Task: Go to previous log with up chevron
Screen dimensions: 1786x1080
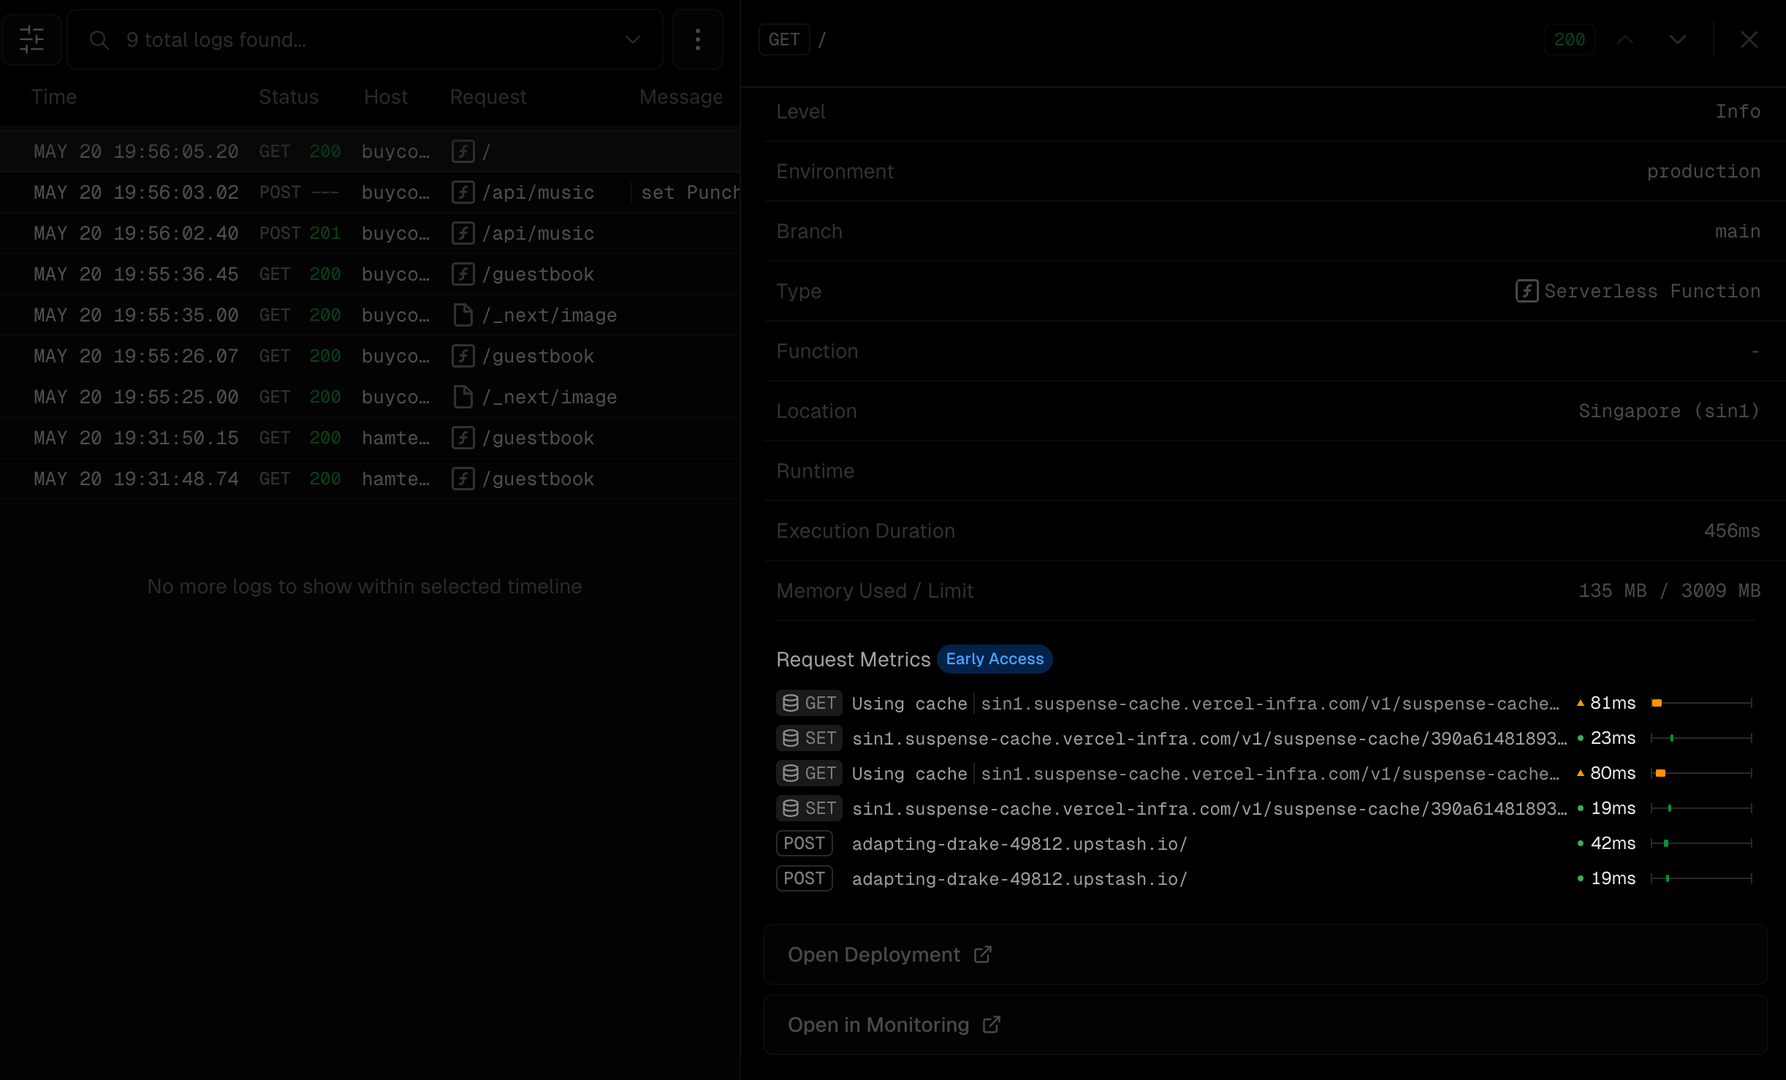Action: point(1625,39)
